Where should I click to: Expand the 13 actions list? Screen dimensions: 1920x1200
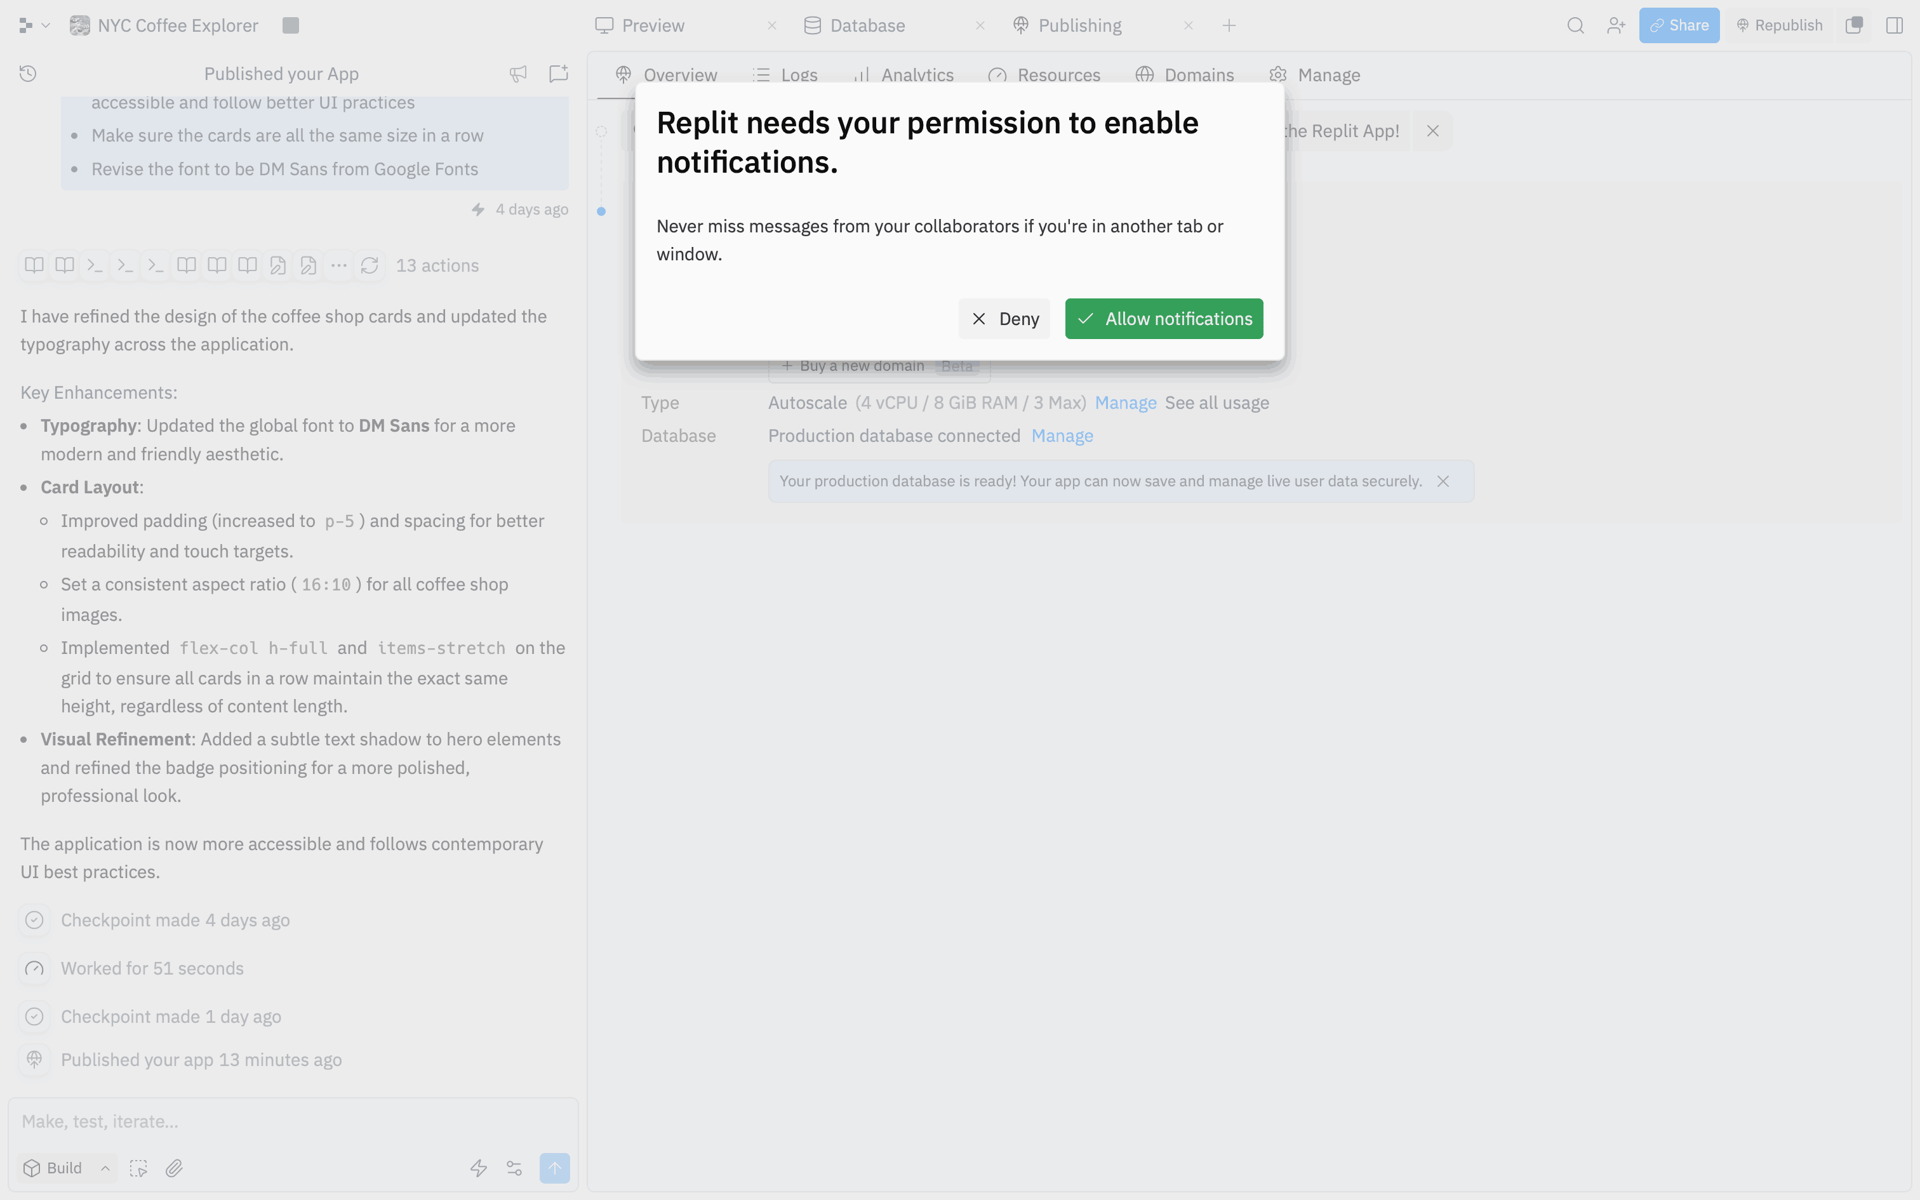pos(437,265)
